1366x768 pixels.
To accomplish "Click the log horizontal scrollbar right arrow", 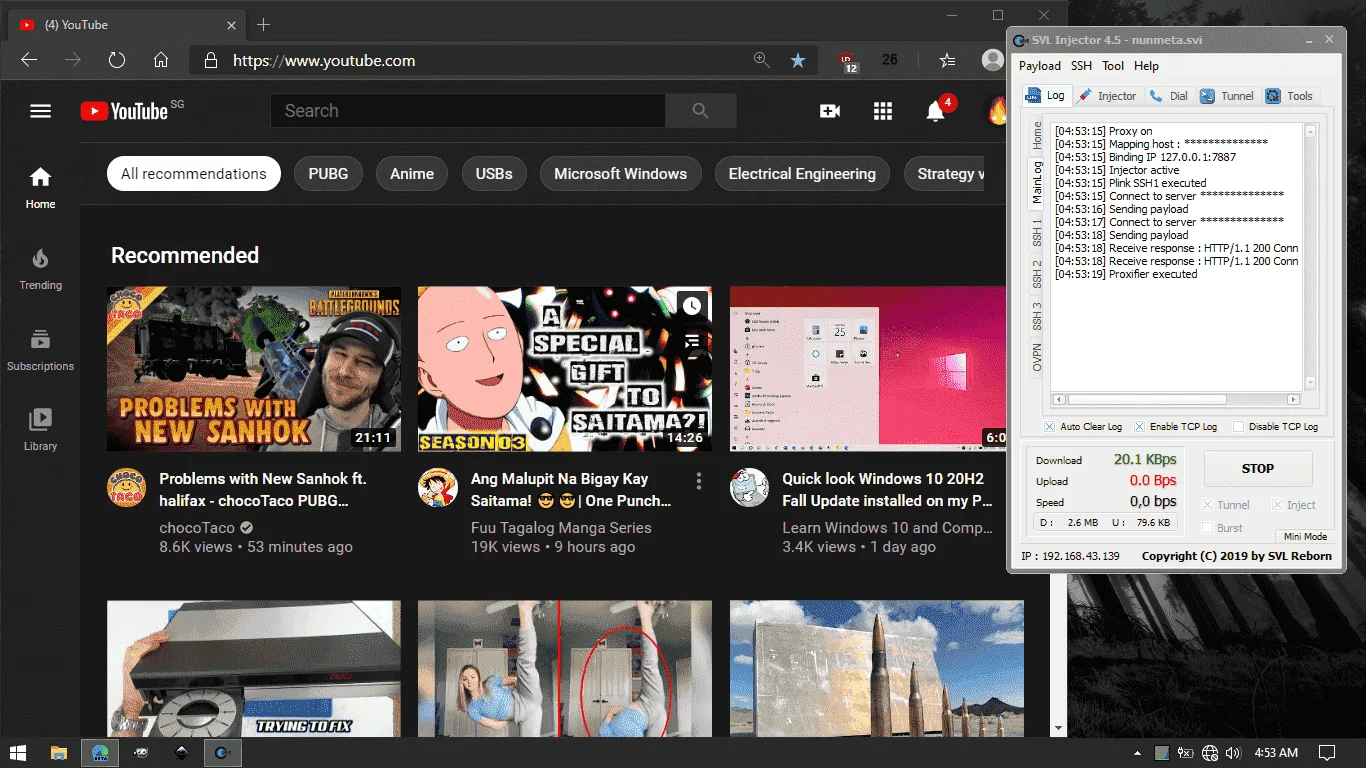I will pos(1293,399).
